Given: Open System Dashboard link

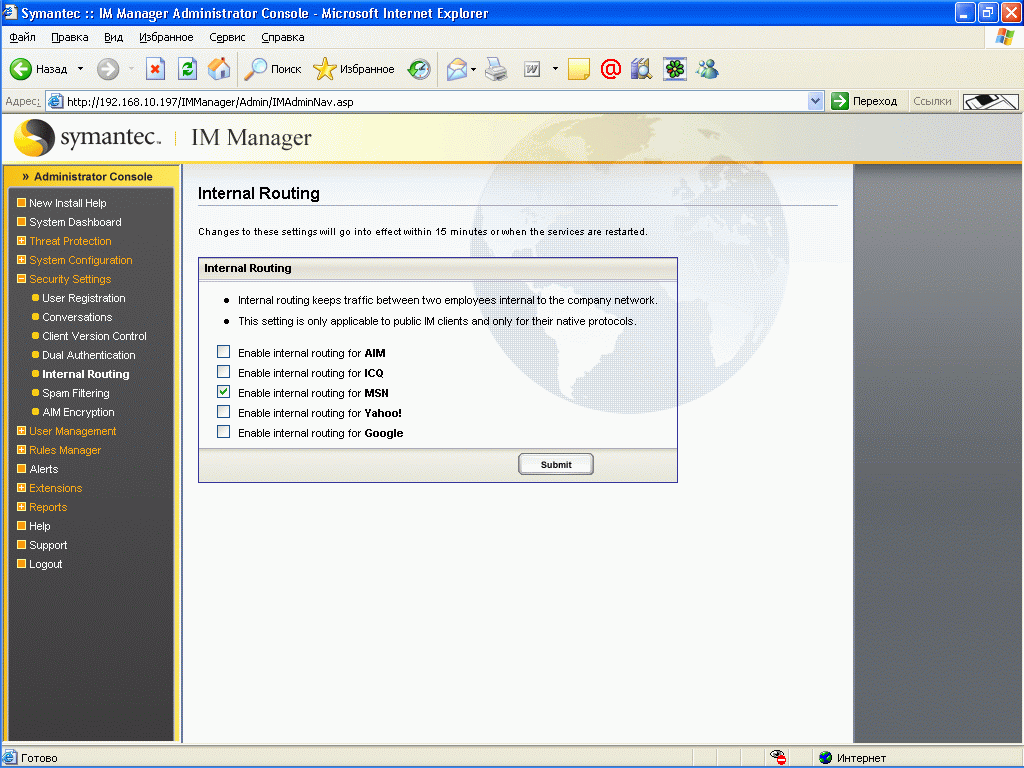Looking at the screenshot, I should (75, 222).
